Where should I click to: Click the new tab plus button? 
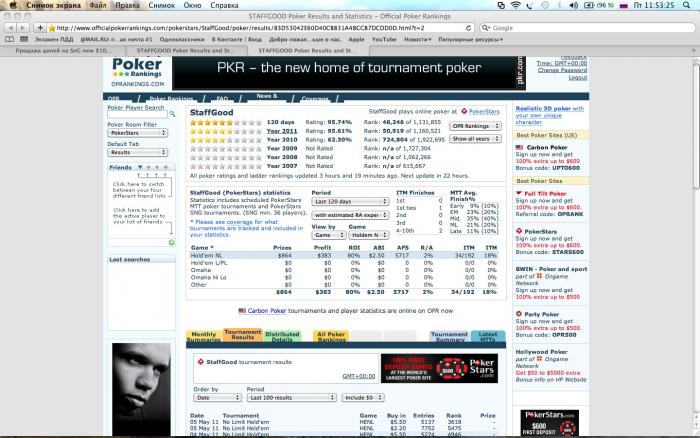point(693,50)
